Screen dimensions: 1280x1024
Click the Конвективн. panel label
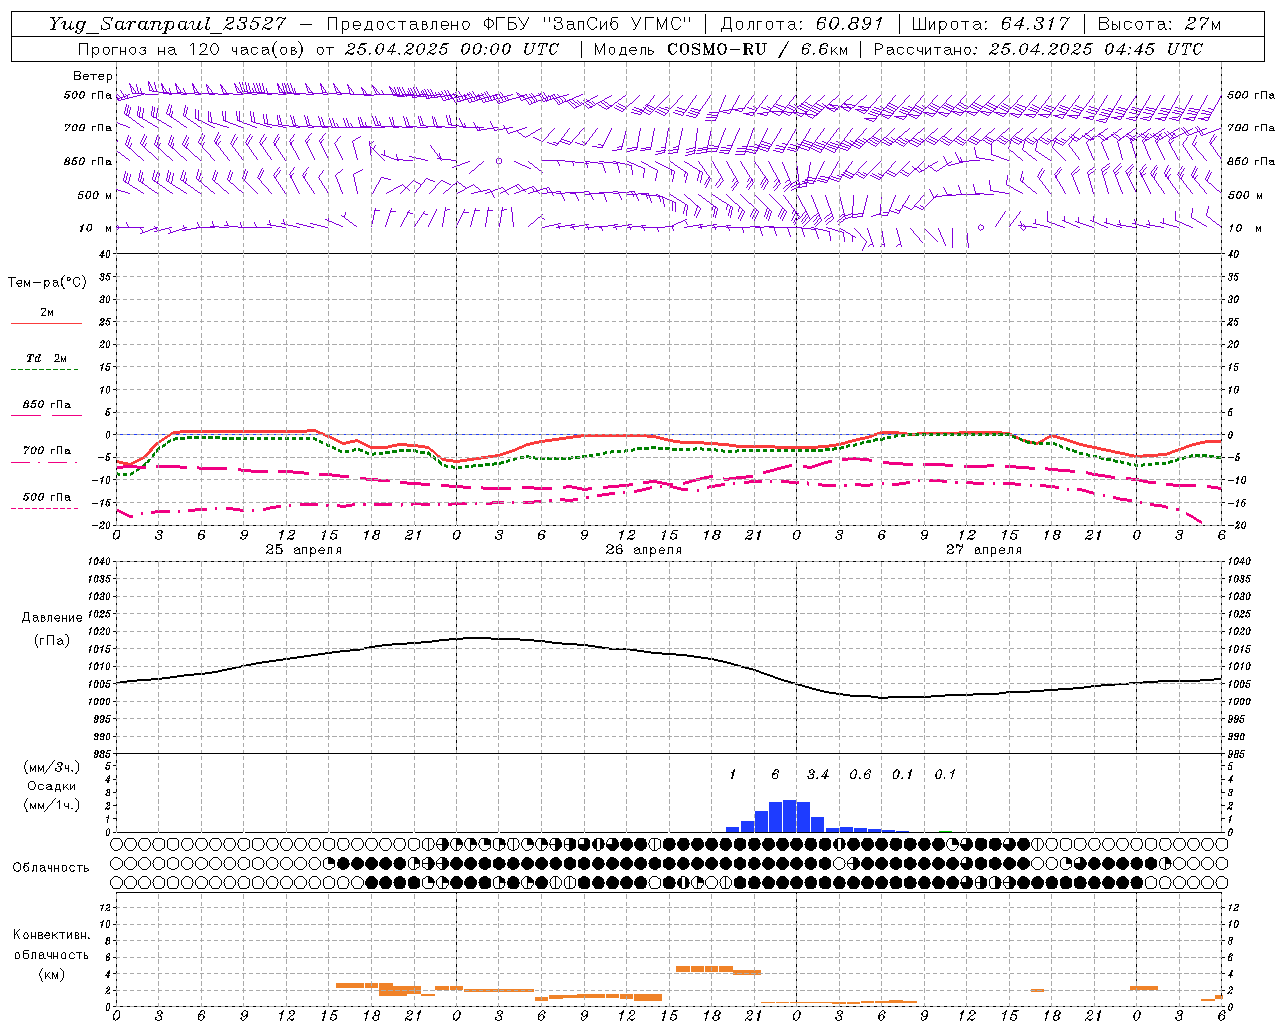pyautogui.click(x=51, y=935)
